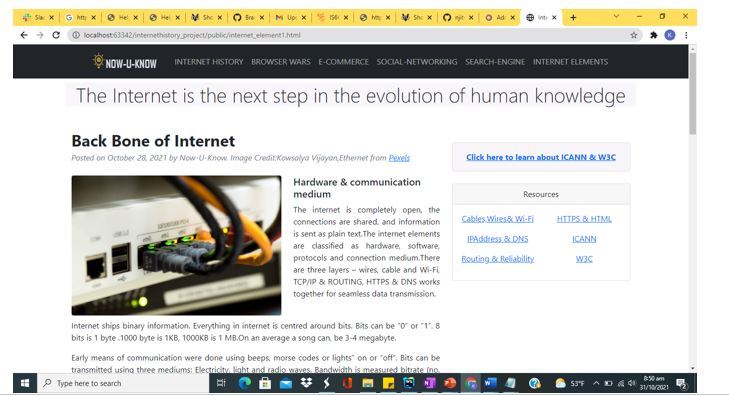Open SOCIAL-NETWORKING nav menu item

coord(417,62)
